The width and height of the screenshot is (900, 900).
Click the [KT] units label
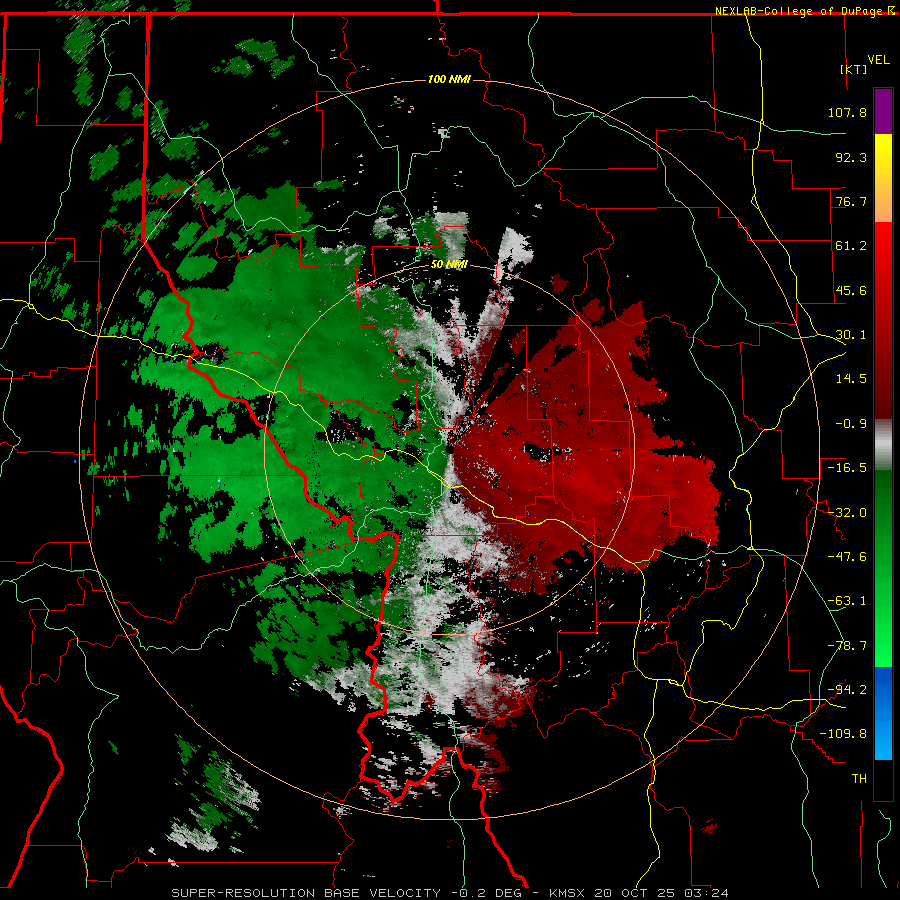point(854,69)
